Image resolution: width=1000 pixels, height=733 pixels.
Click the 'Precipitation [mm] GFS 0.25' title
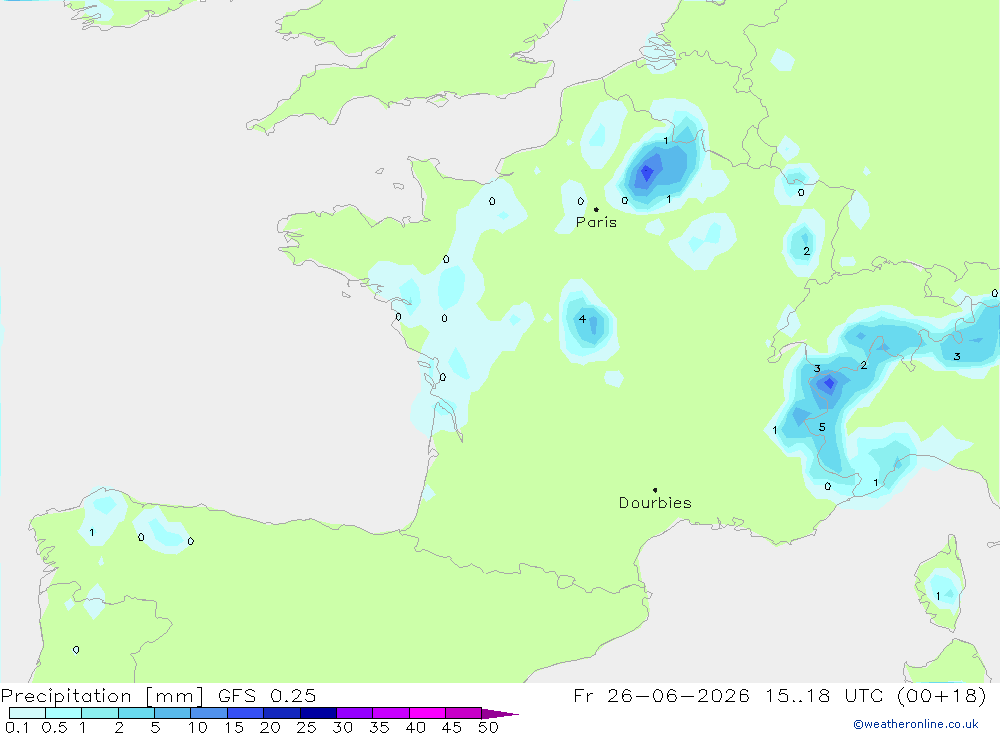pyautogui.click(x=158, y=695)
